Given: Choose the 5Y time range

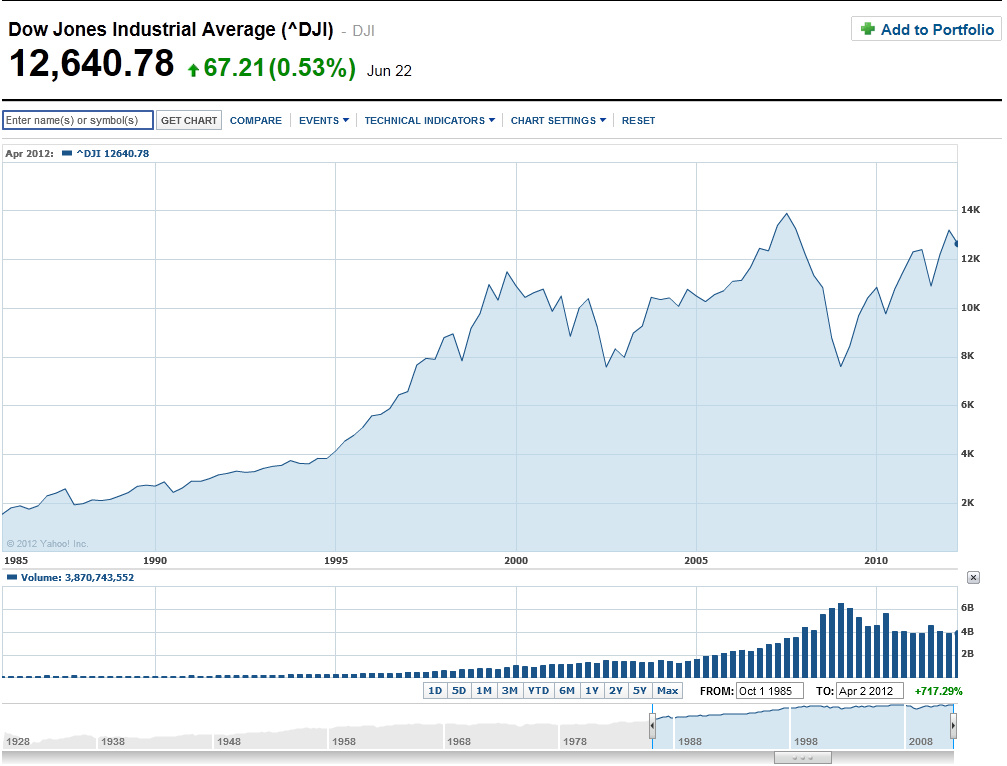Looking at the screenshot, I should [x=641, y=691].
